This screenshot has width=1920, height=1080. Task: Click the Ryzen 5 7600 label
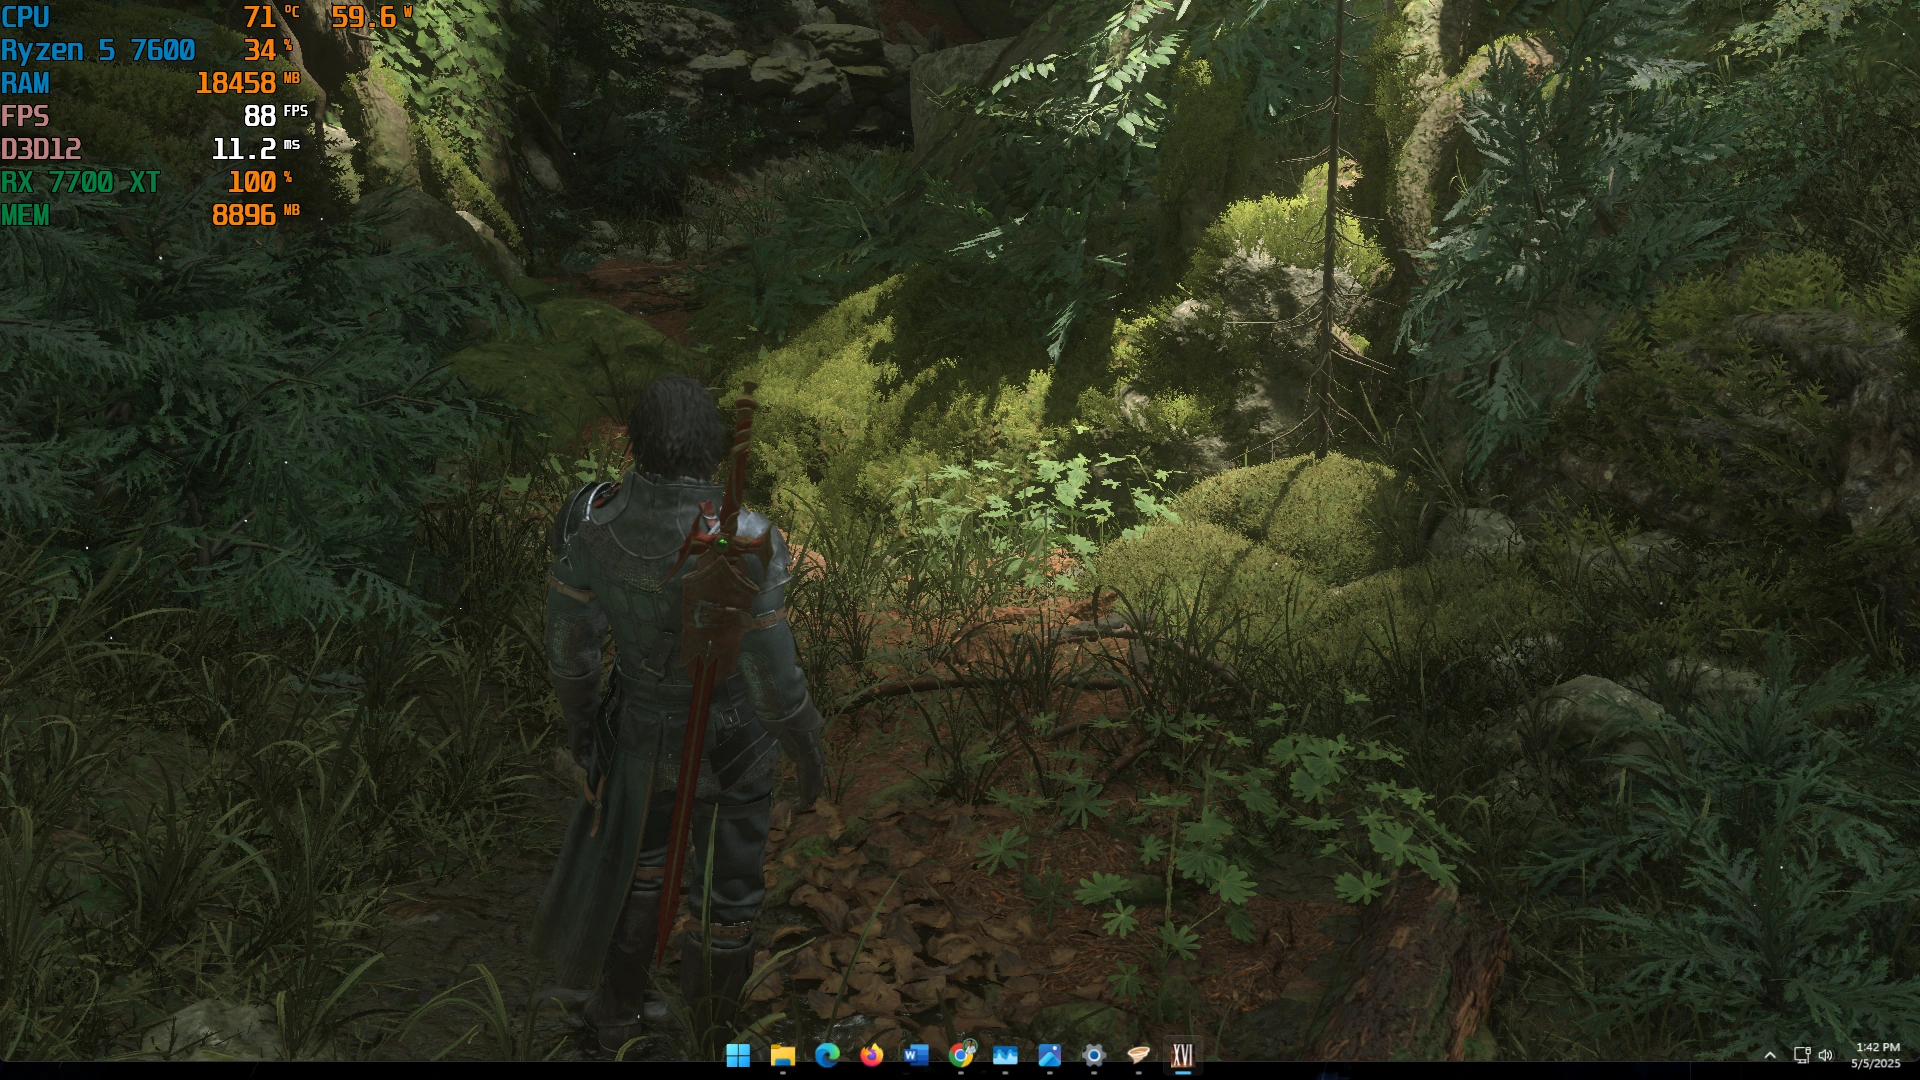click(98, 50)
